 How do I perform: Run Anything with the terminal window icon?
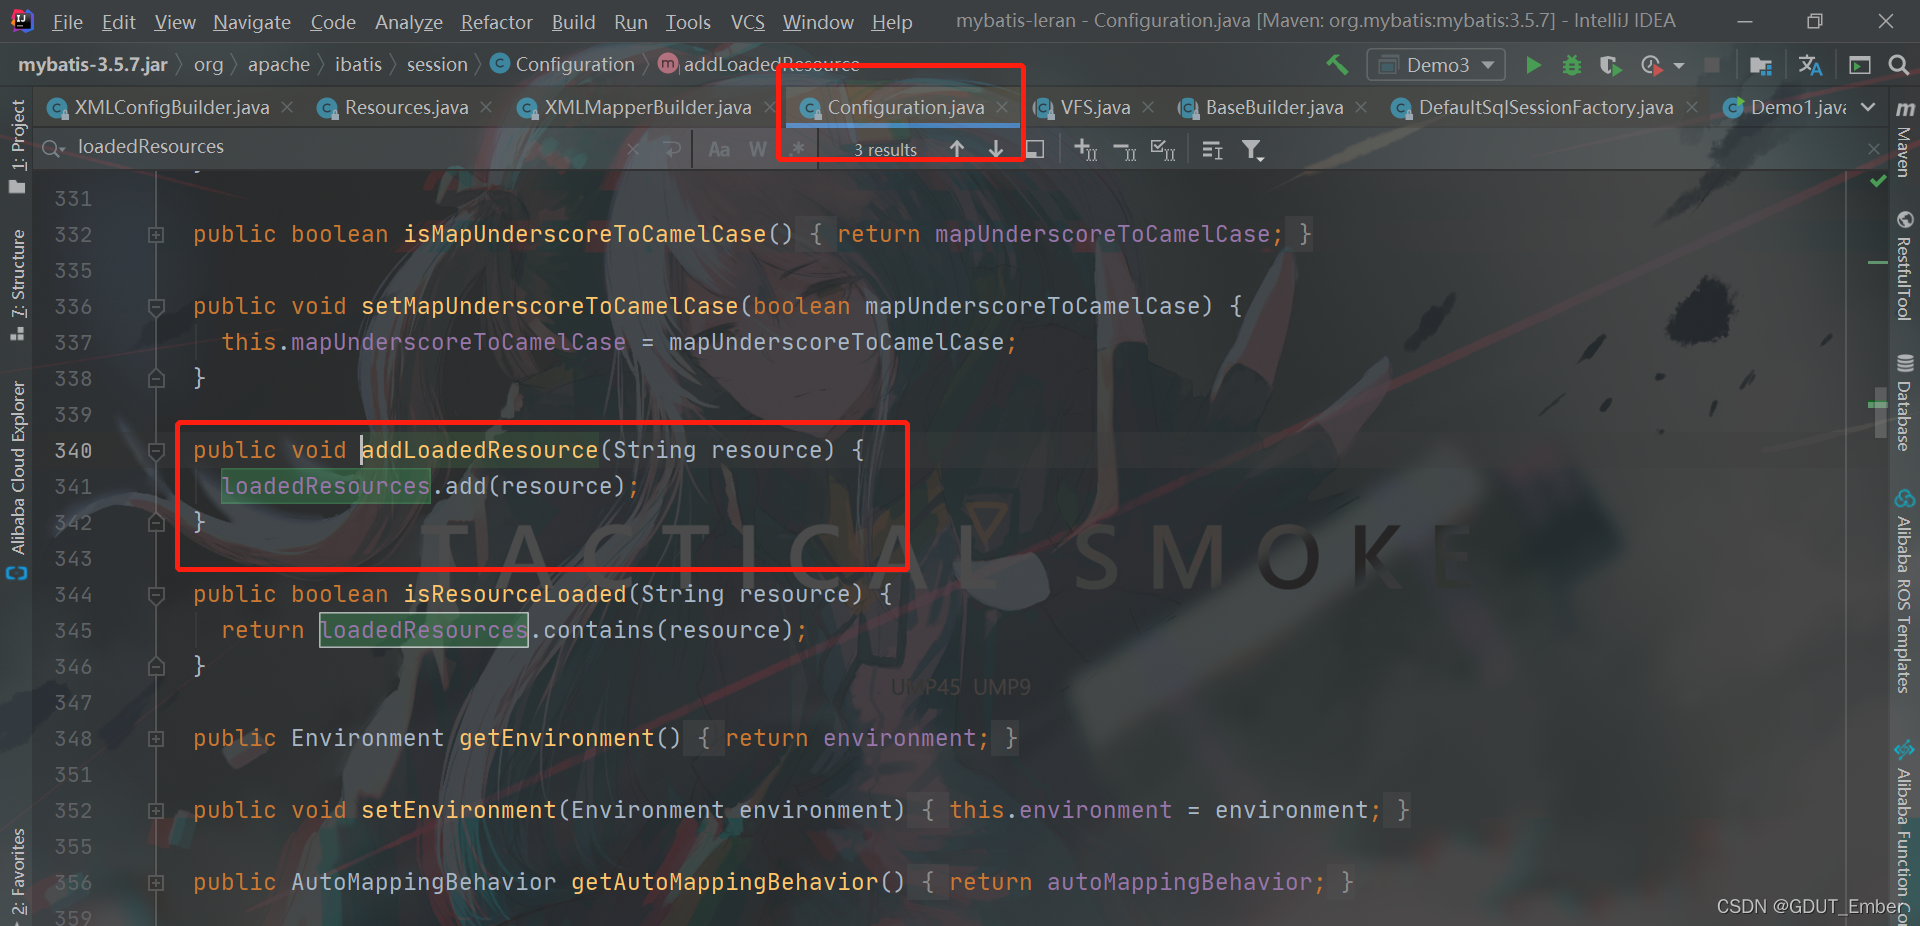coord(1860,65)
